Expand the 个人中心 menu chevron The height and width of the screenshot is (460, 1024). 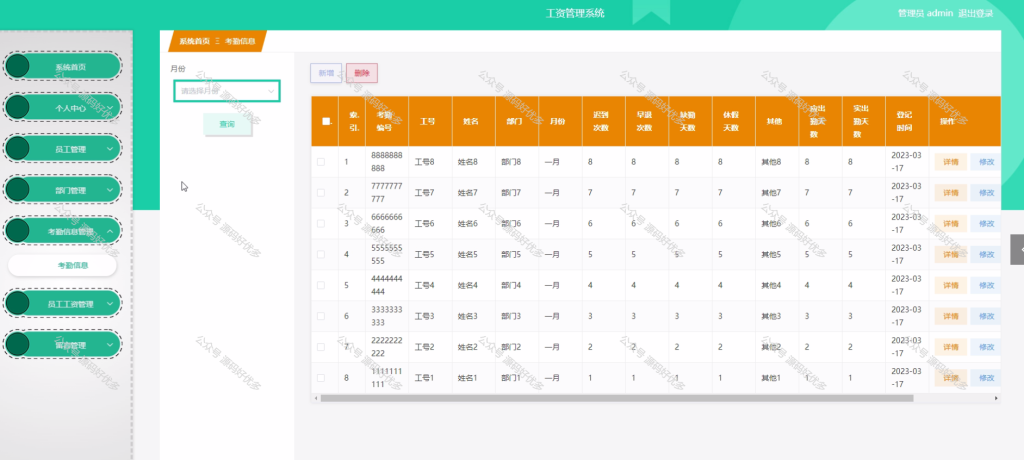click(110, 108)
